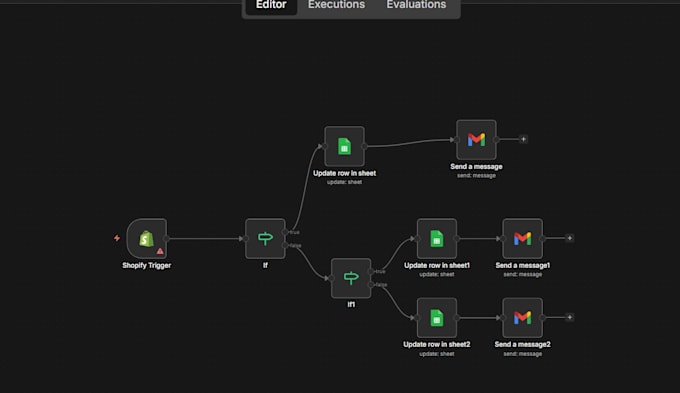The width and height of the screenshot is (680, 393).
Task: Switch to the Editor tab
Action: click(271, 5)
